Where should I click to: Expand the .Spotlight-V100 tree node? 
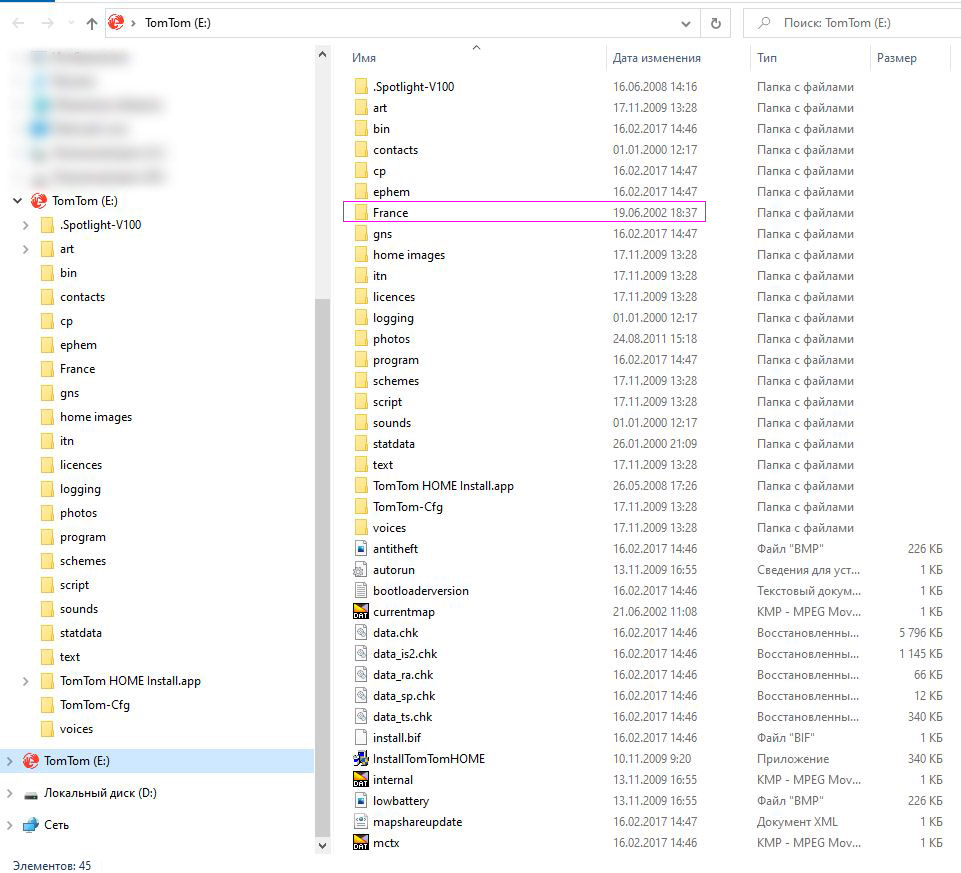point(26,225)
